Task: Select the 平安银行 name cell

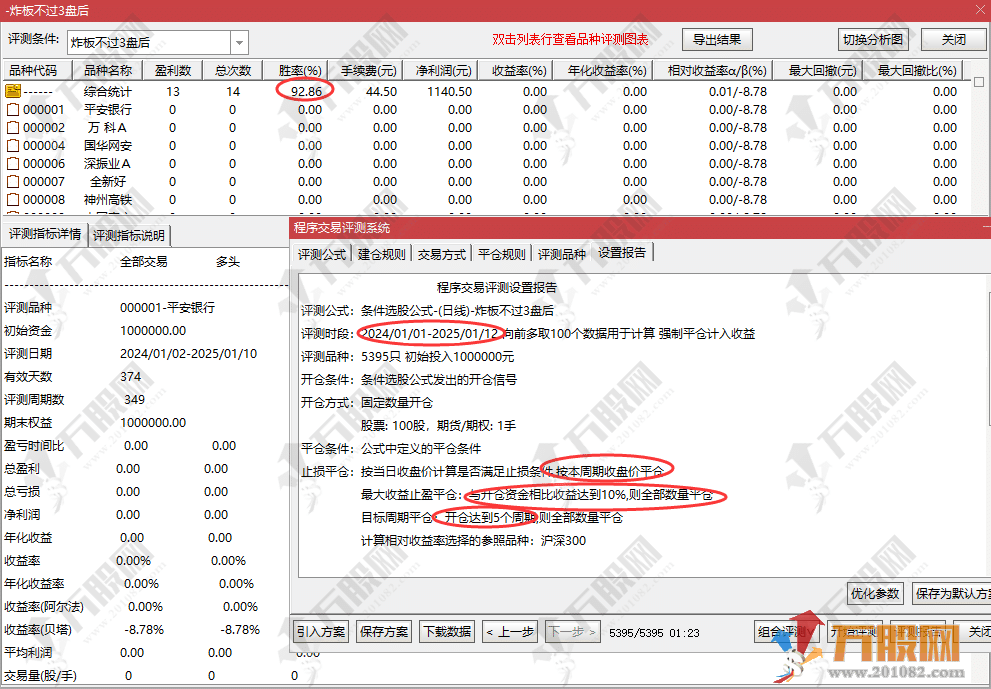Action: (x=107, y=109)
